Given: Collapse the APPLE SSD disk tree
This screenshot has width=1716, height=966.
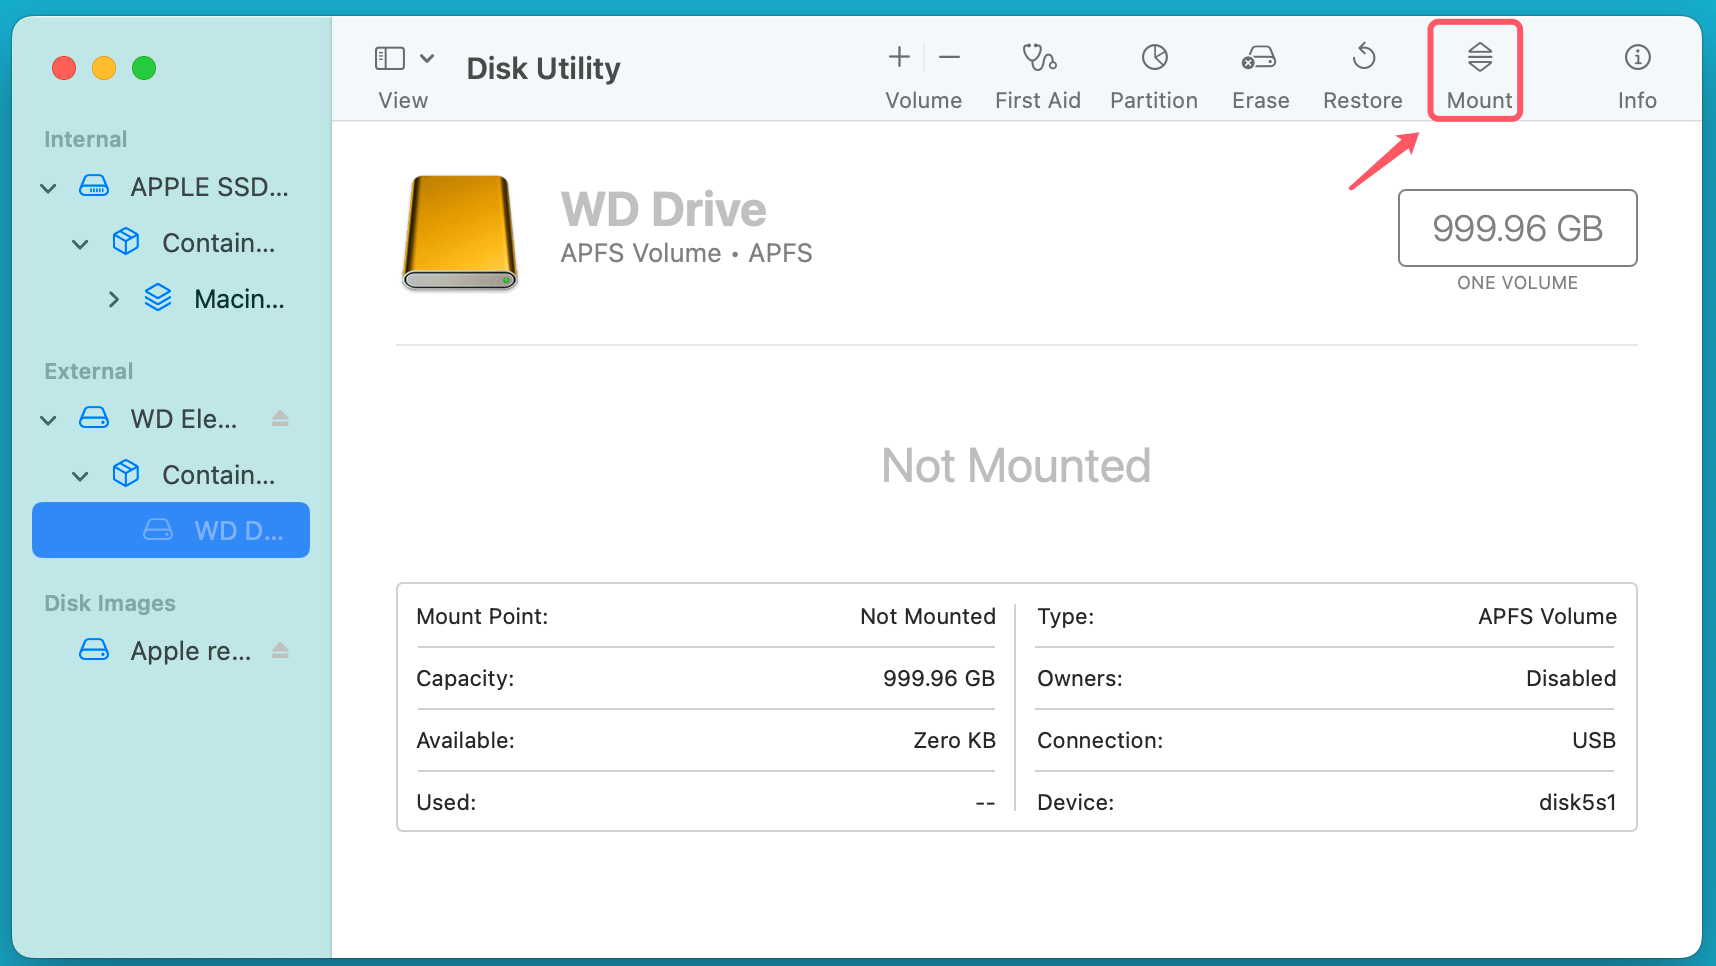Looking at the screenshot, I should pyautogui.click(x=47, y=187).
